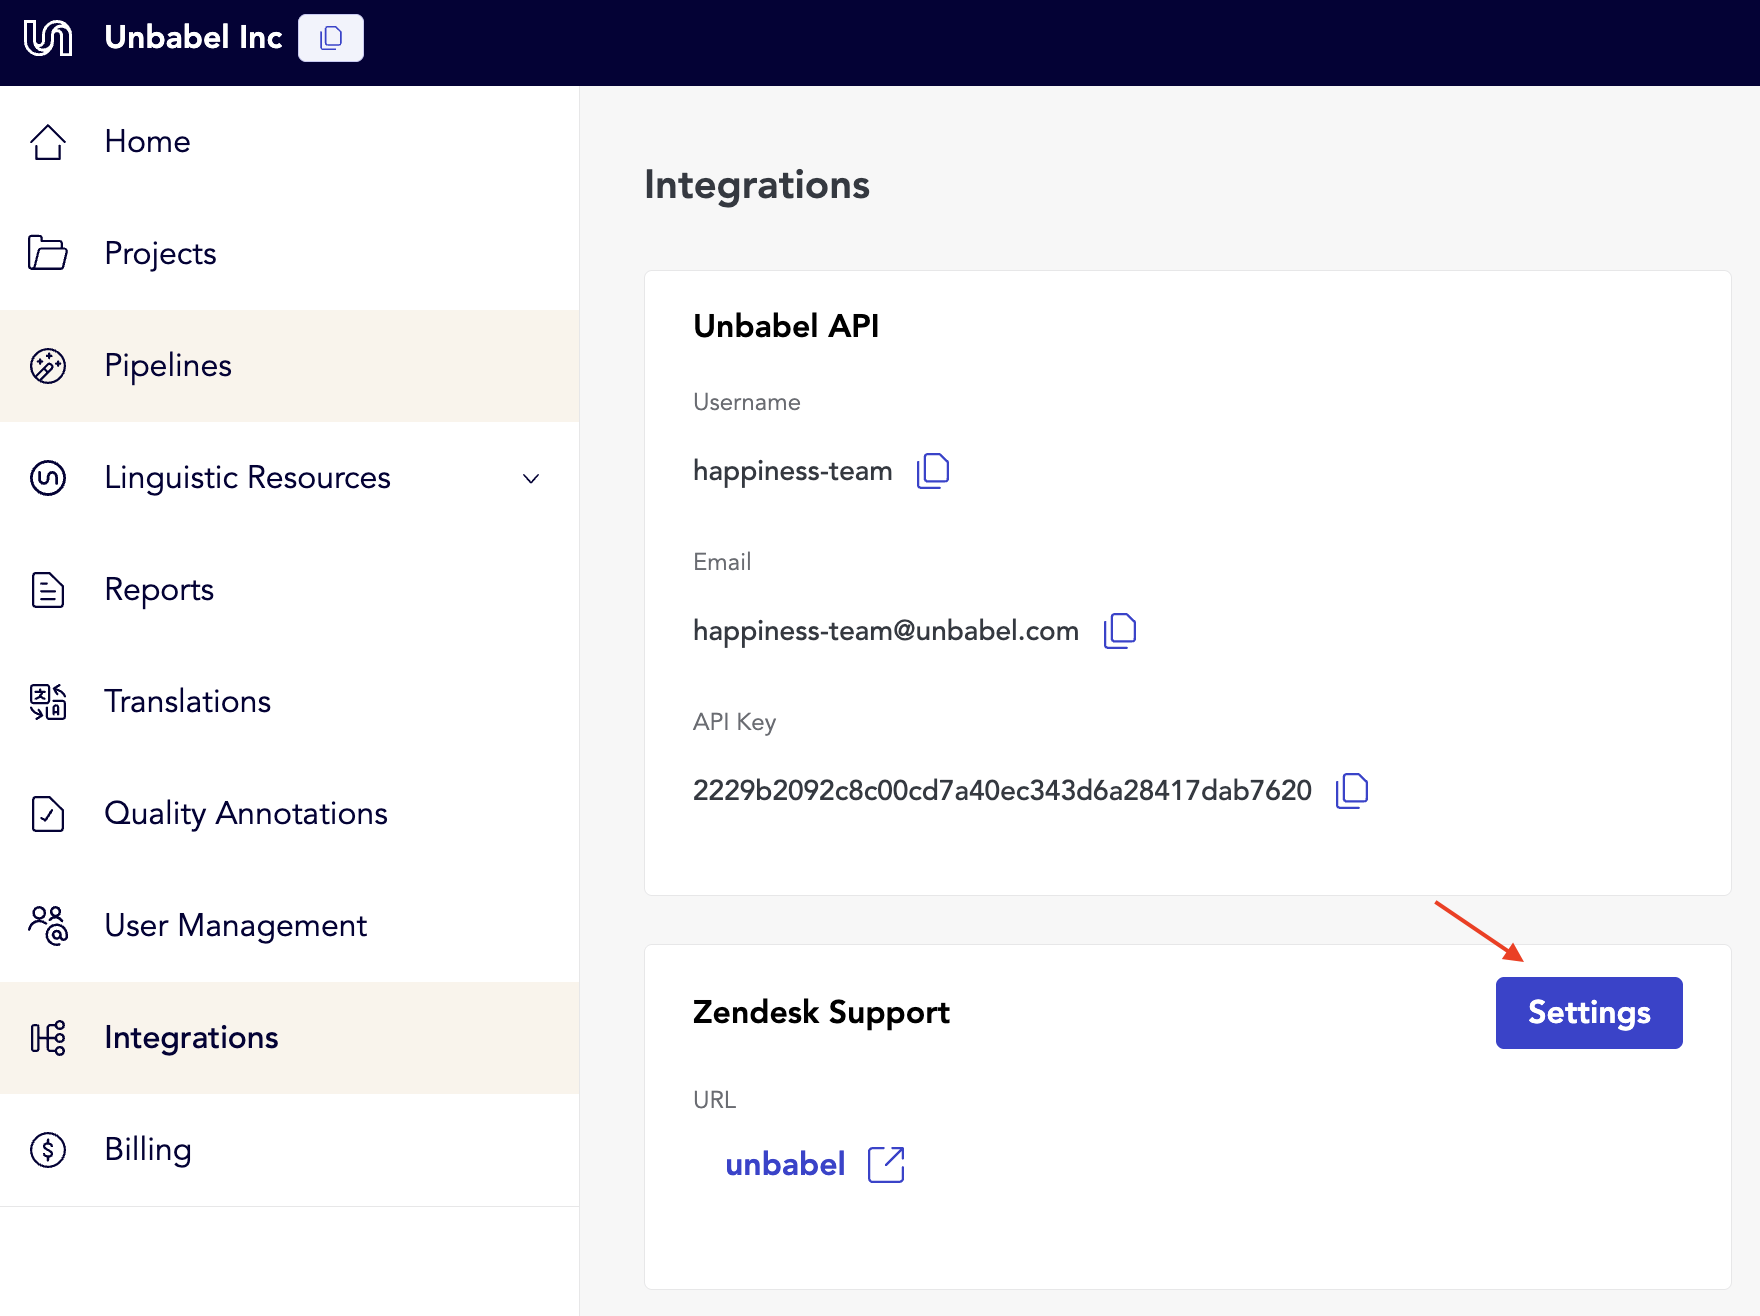Click the Unbabel logo in the header
Screen dimensions: 1760x1316
coord(48,38)
